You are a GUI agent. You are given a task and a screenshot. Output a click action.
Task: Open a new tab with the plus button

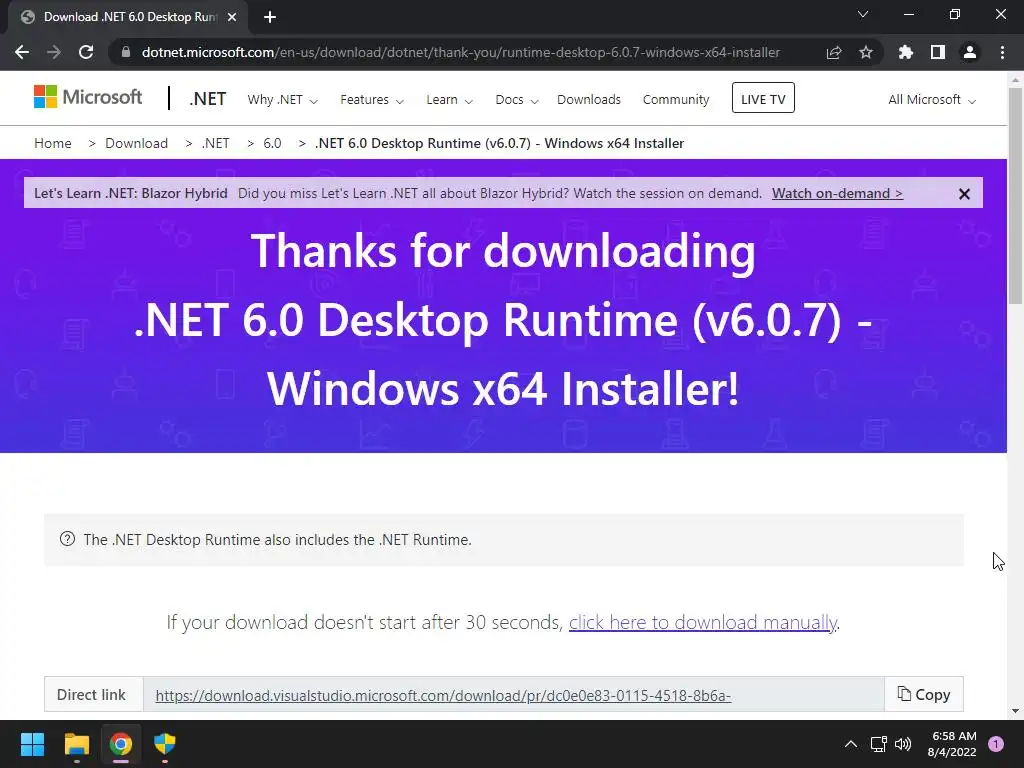pos(270,17)
